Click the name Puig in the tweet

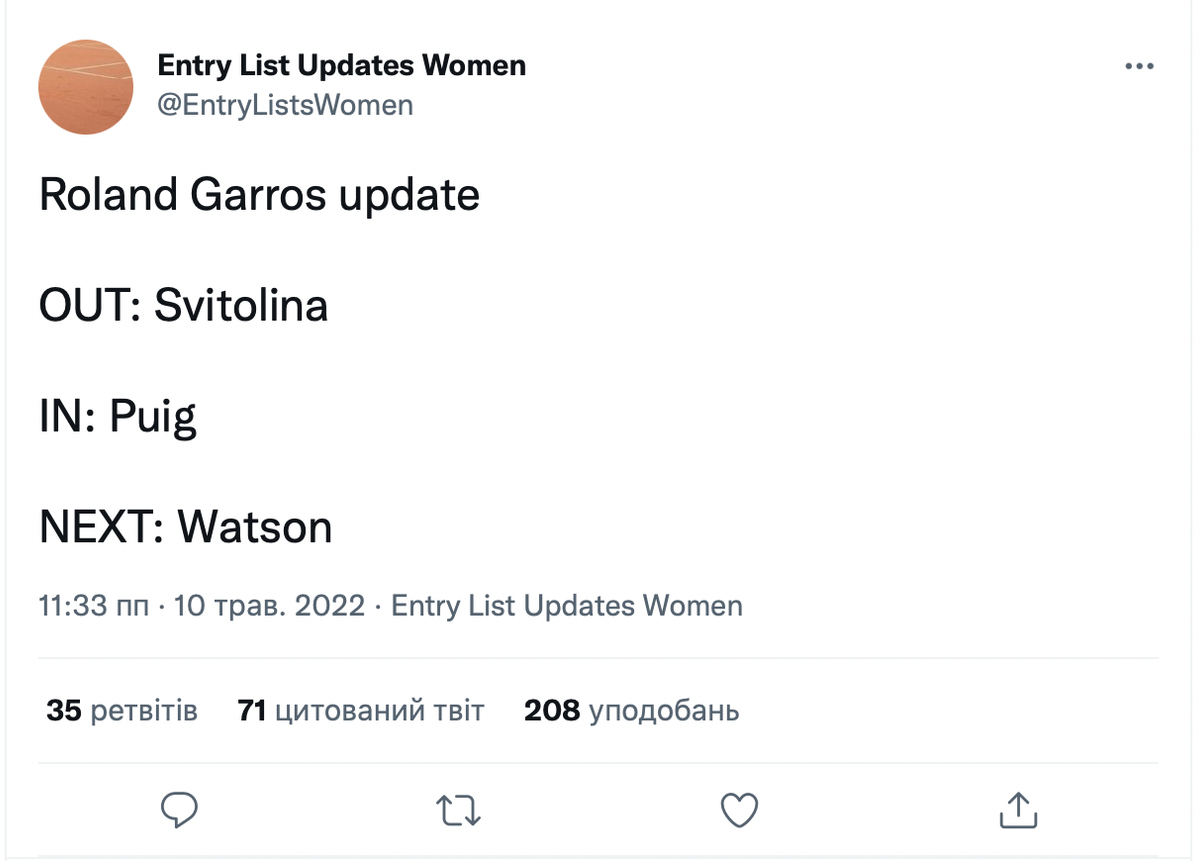[x=152, y=416]
